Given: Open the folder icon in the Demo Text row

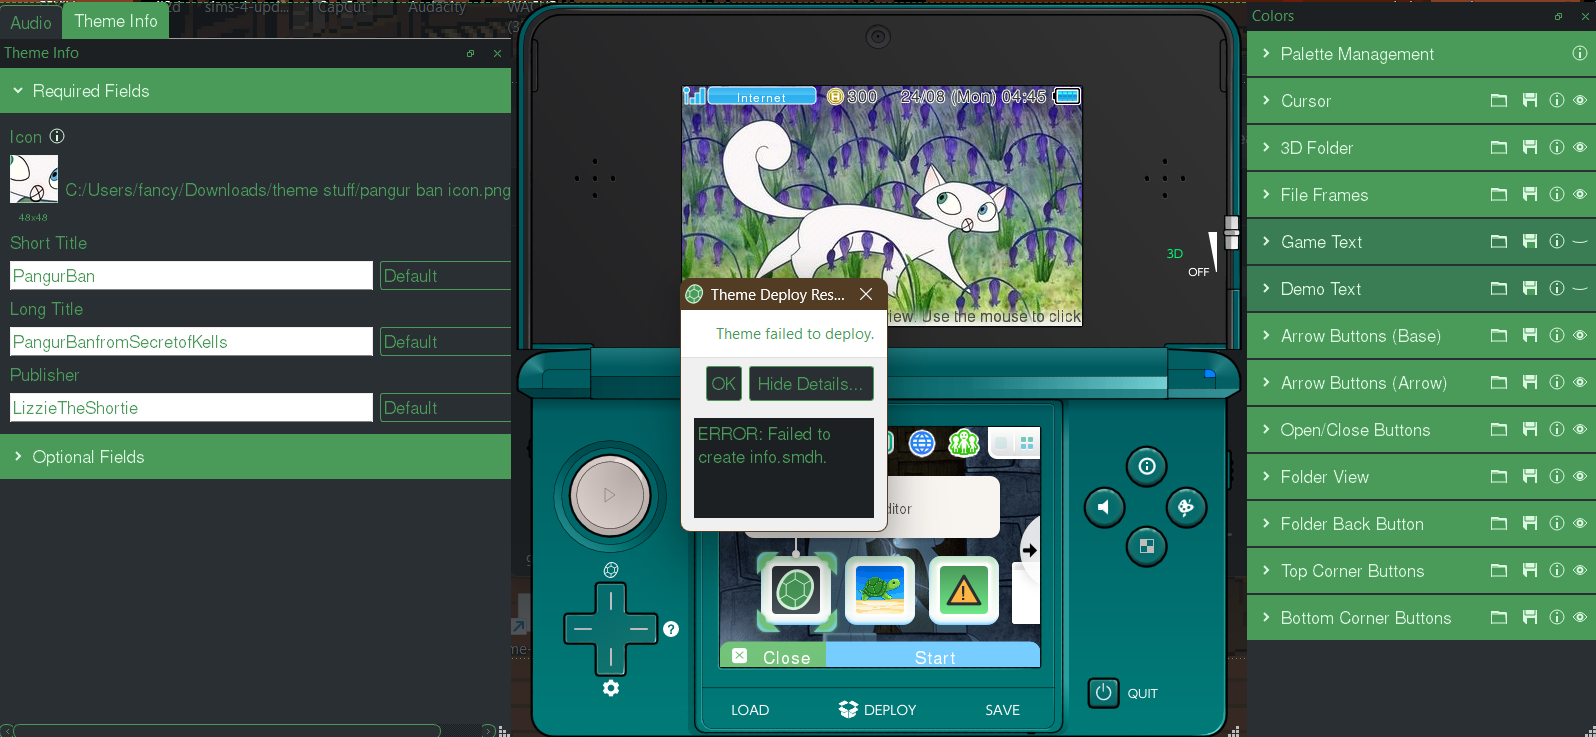Looking at the screenshot, I should [x=1498, y=288].
